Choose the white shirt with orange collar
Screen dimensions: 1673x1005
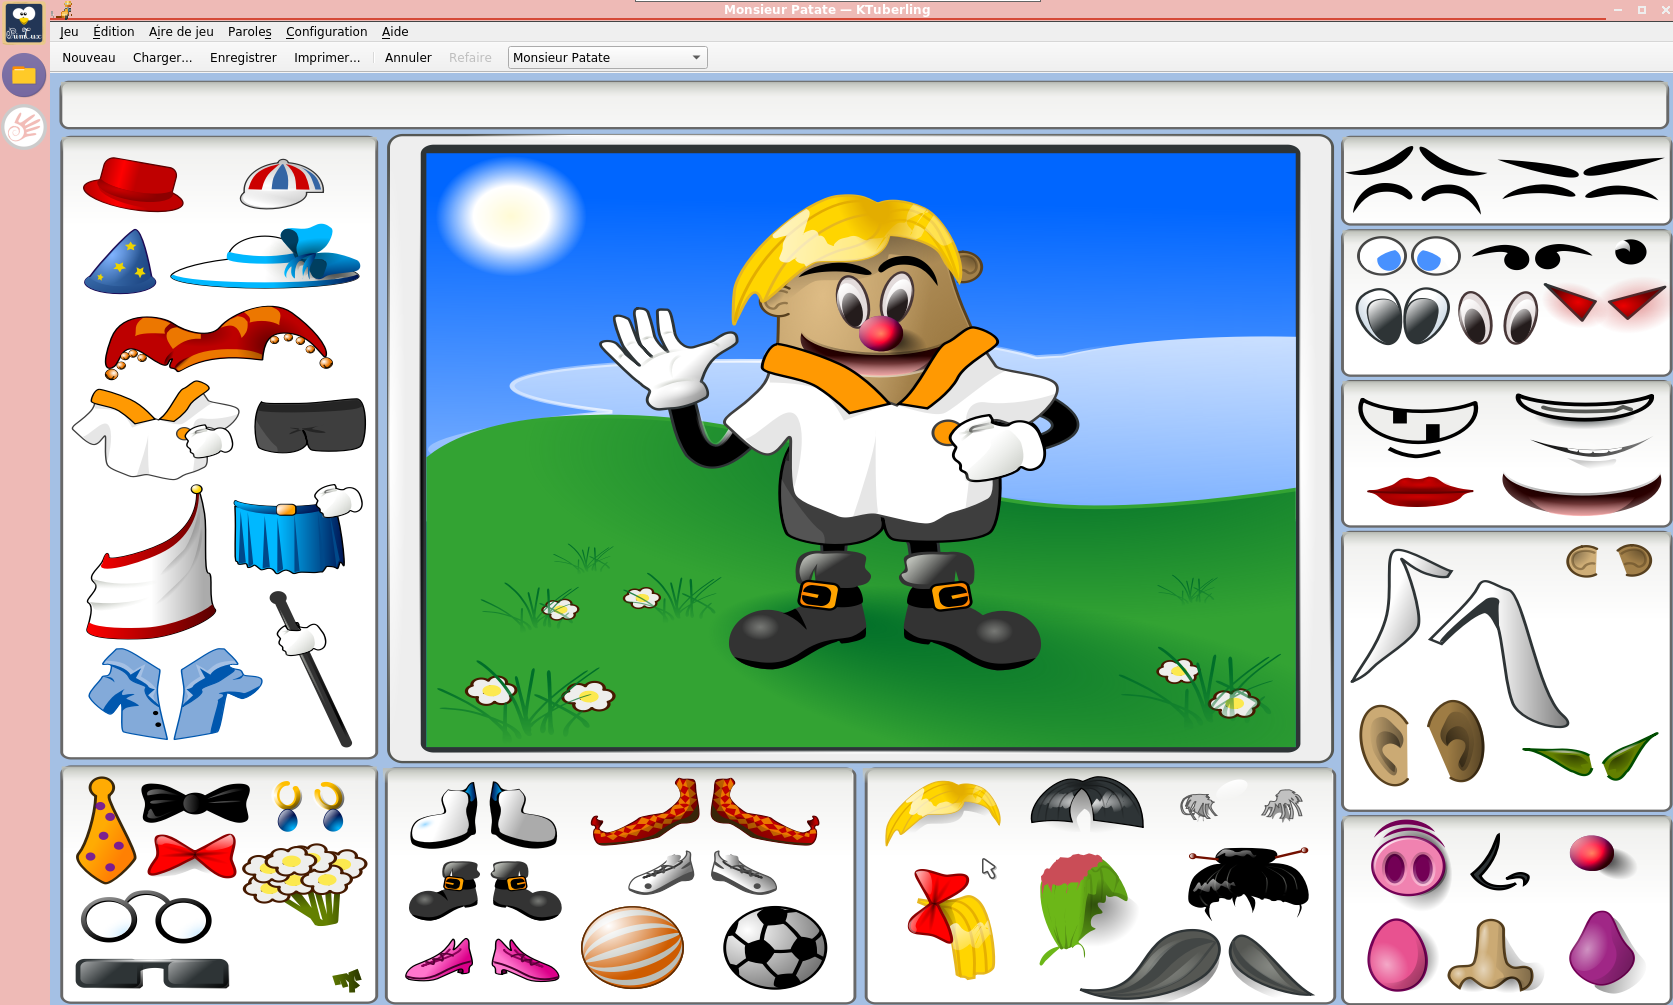click(155, 430)
